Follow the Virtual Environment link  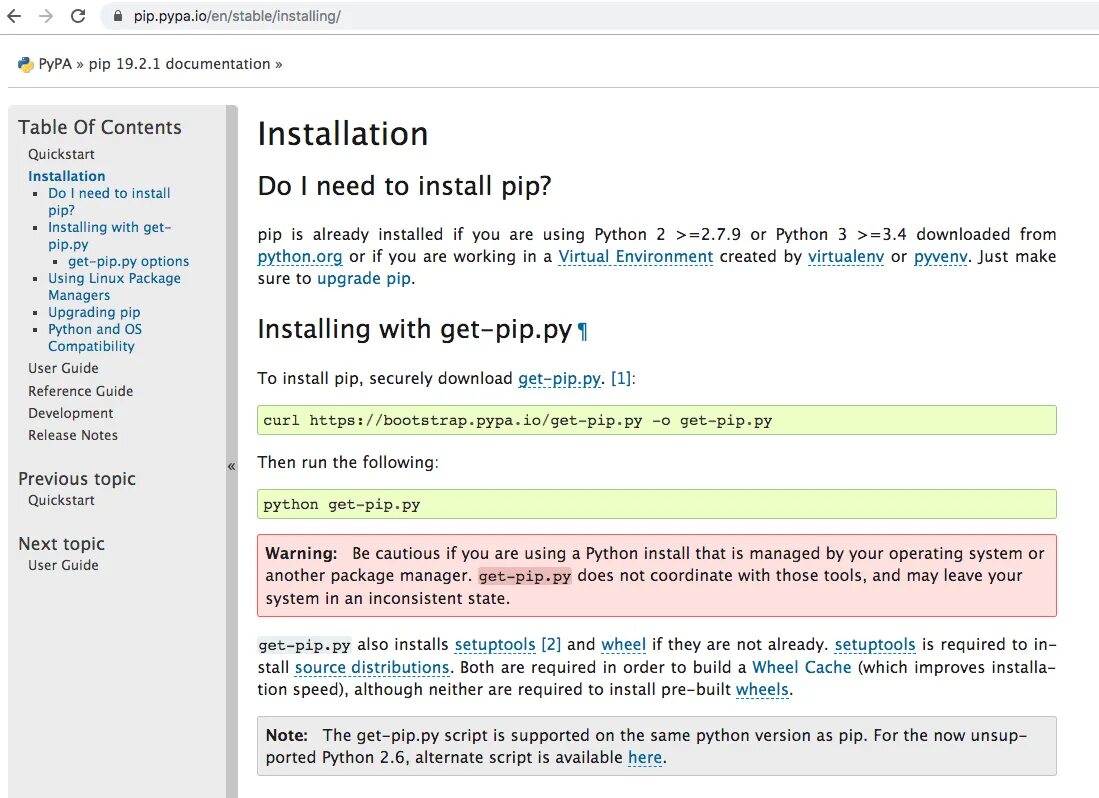pyautogui.click(x=636, y=256)
